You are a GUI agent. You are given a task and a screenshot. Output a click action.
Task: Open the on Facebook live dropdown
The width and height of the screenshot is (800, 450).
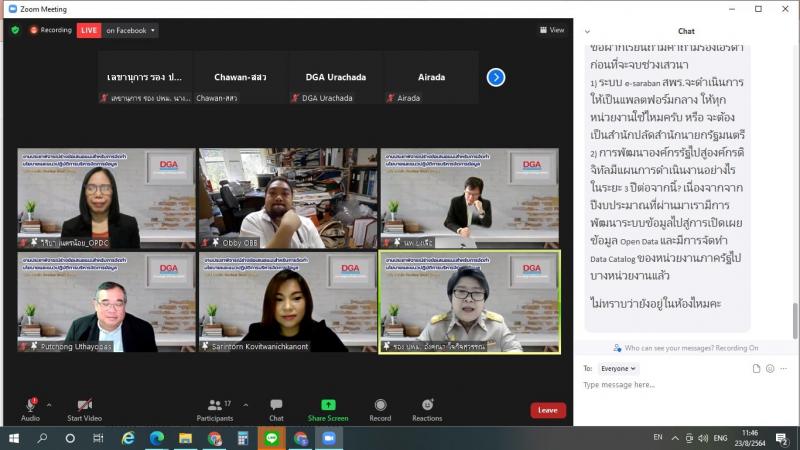130,30
